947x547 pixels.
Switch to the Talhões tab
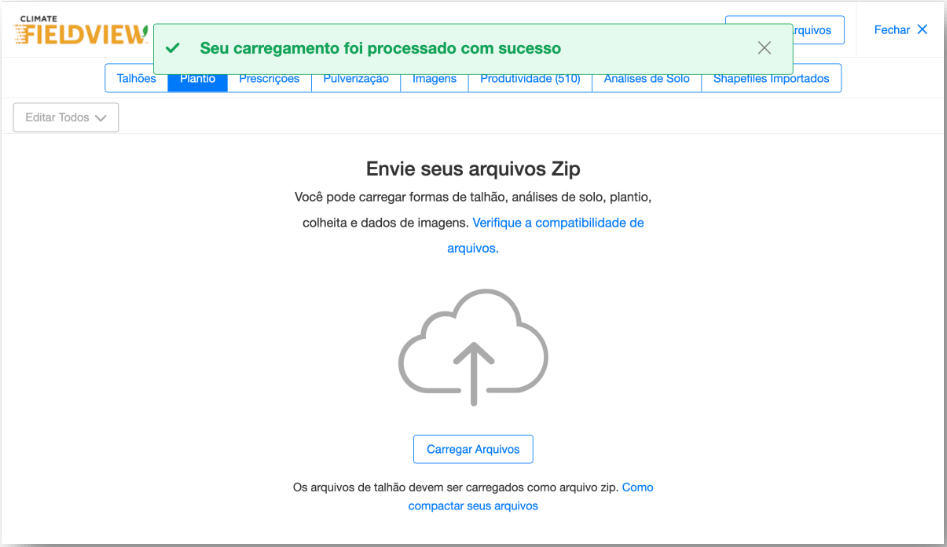(136, 79)
